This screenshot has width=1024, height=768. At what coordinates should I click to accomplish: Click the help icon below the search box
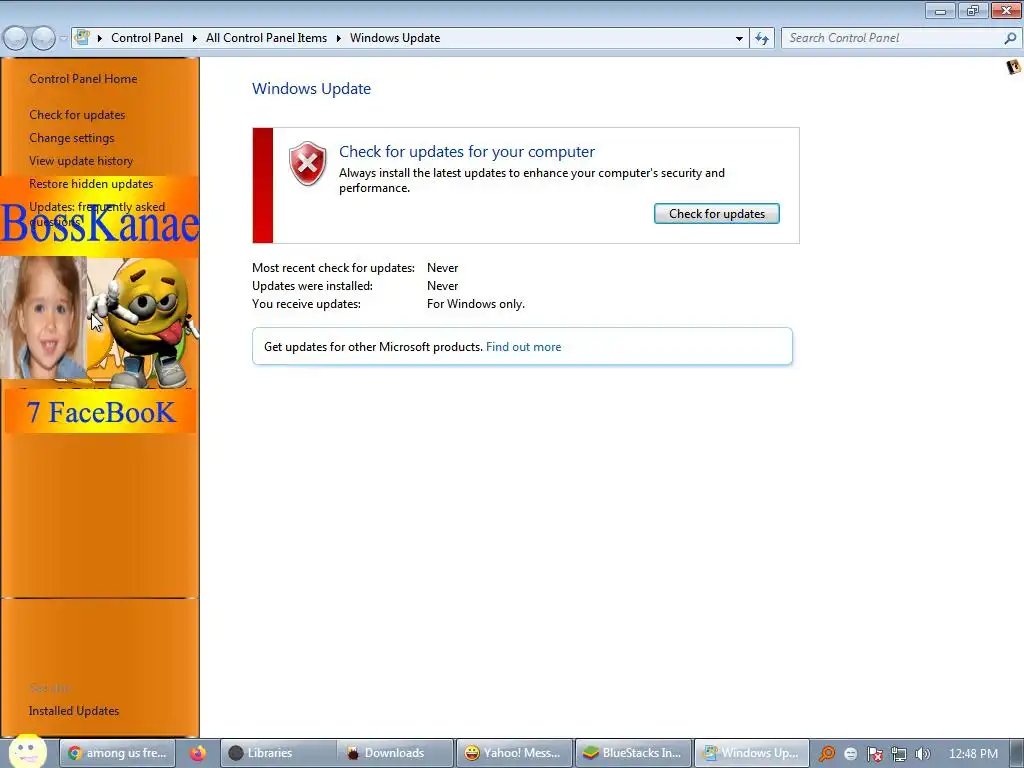tap(1014, 67)
